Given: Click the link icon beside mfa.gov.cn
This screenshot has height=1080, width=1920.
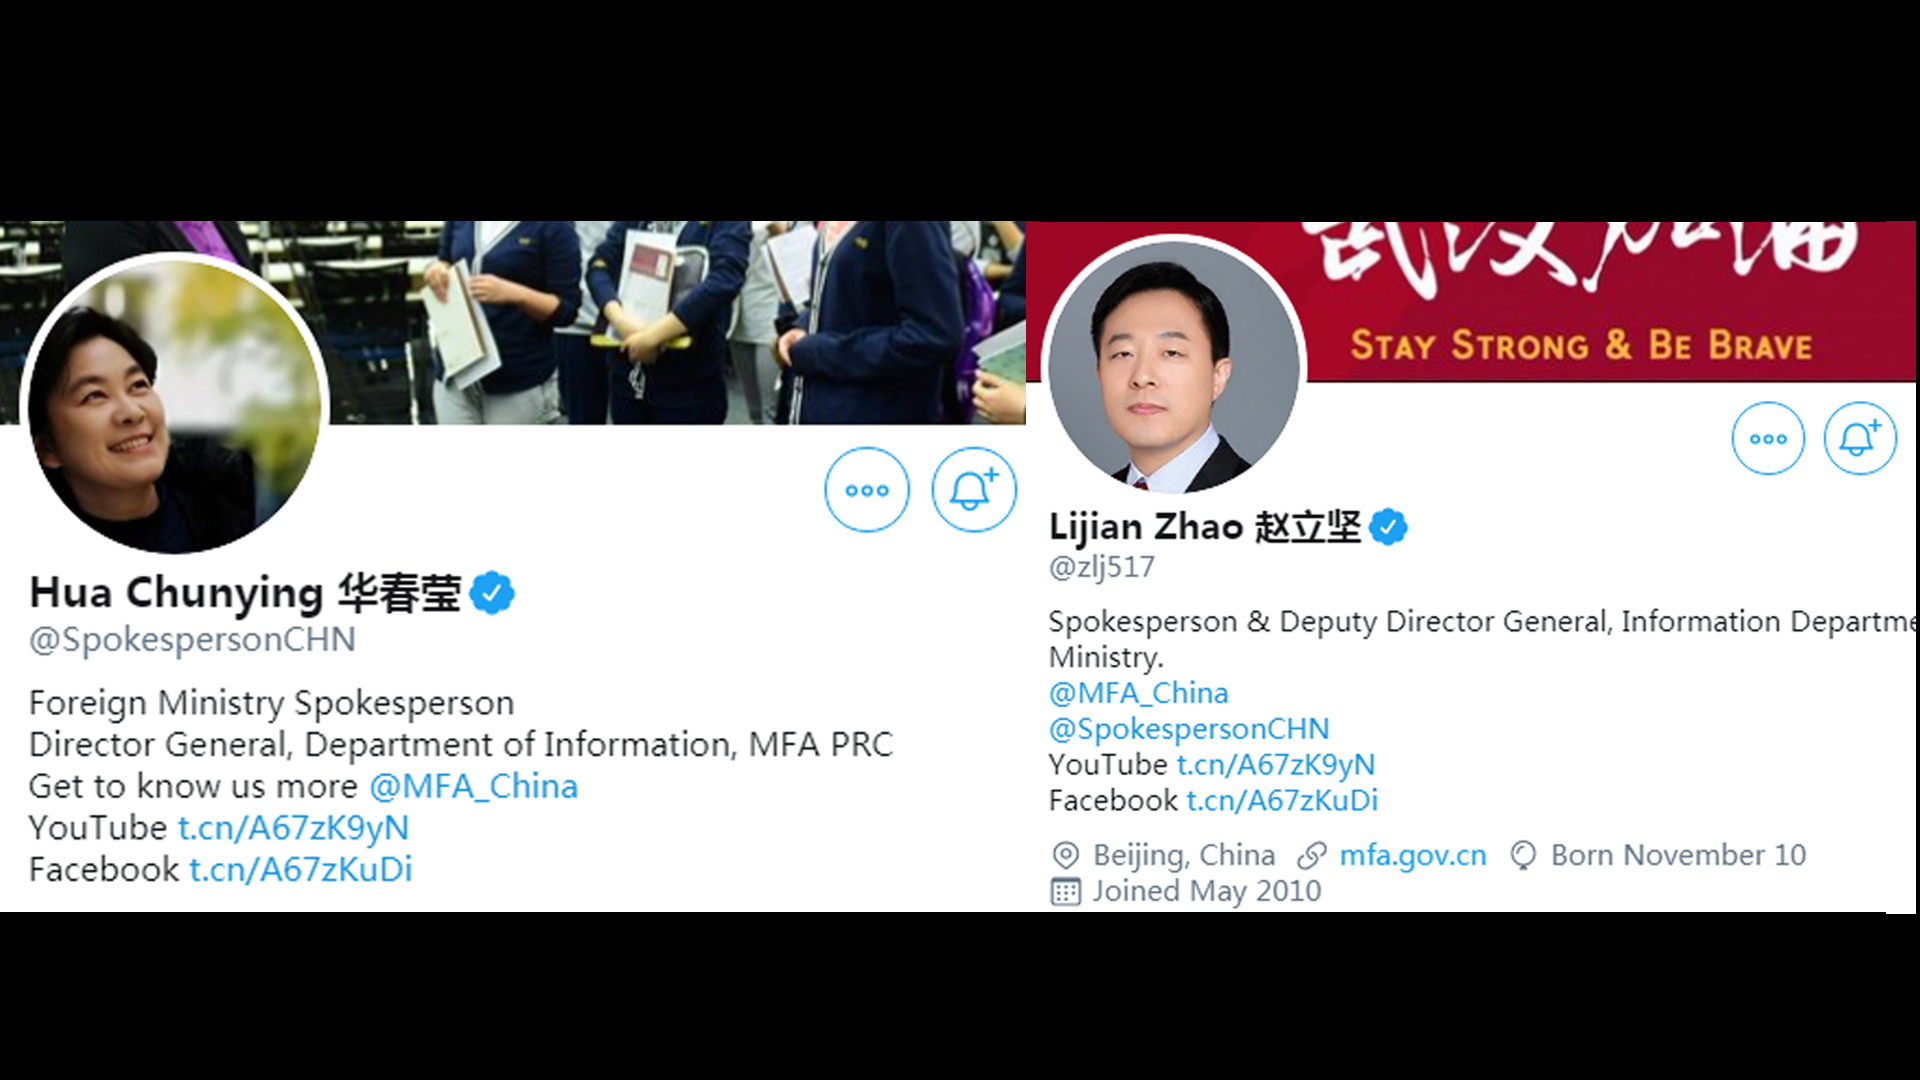Looking at the screenshot, I should (1311, 856).
